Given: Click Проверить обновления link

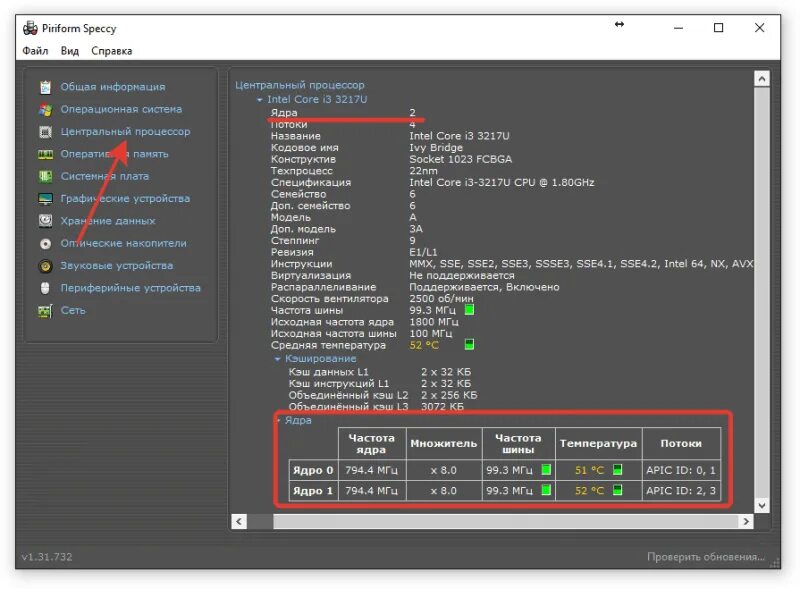Looking at the screenshot, I should 706,556.
